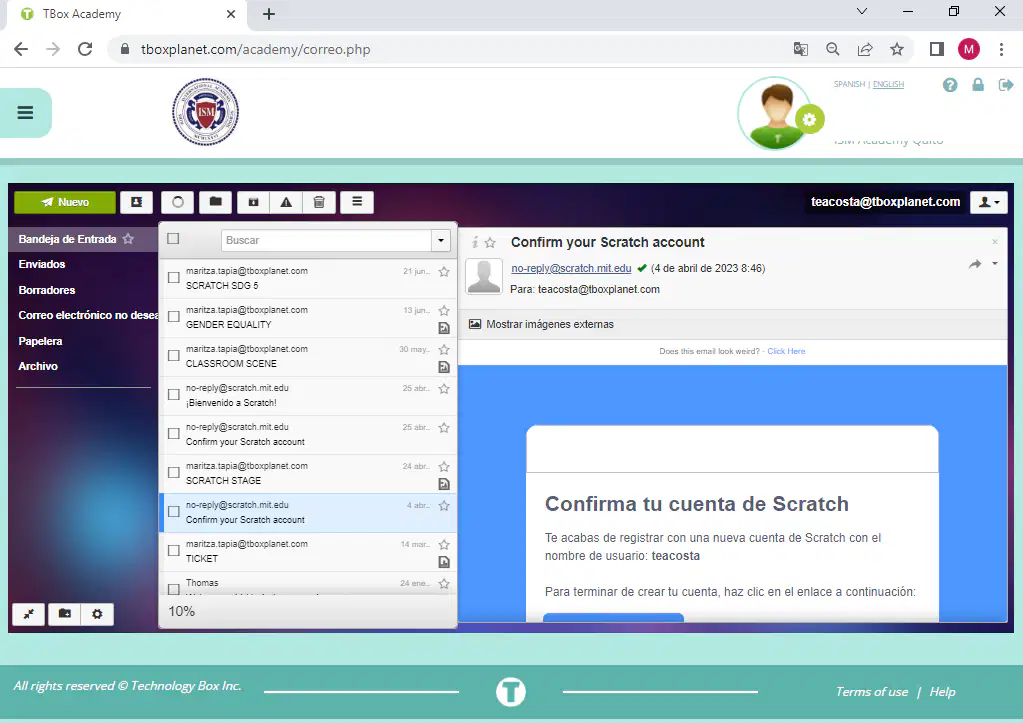The height and width of the screenshot is (723, 1023).
Task: Refresh mail with the circular reload icon
Action: [177, 202]
